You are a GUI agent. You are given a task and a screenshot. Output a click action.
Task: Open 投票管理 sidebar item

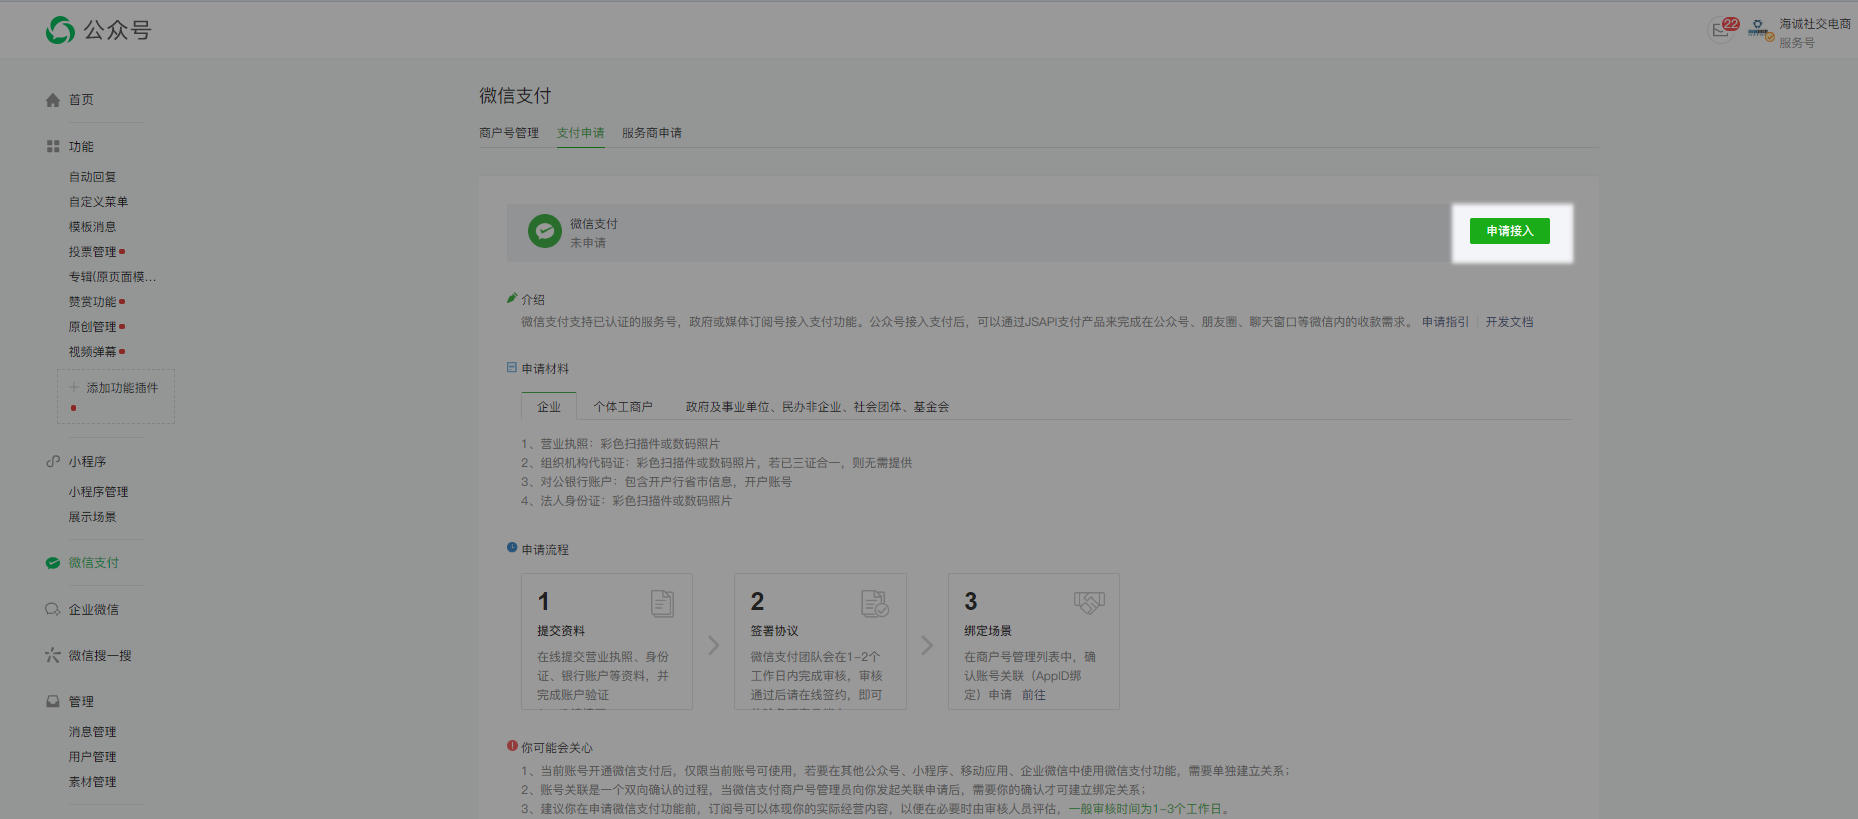pos(92,252)
